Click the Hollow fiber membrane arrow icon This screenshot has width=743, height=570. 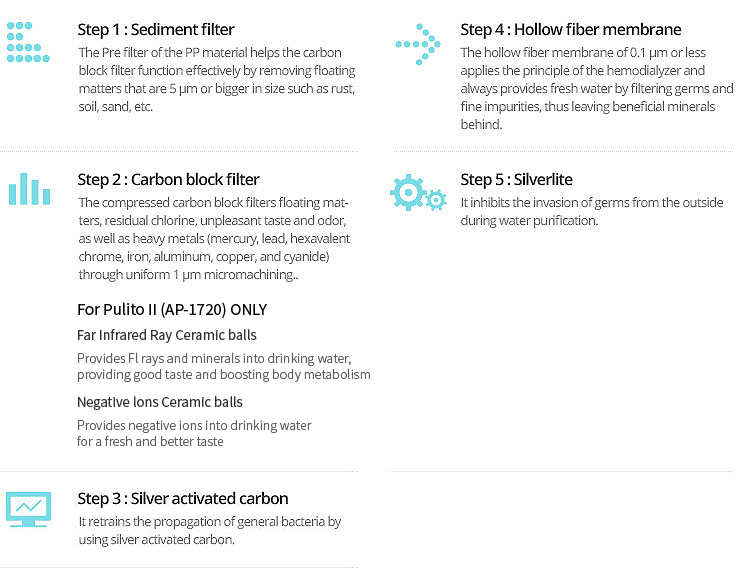417,43
